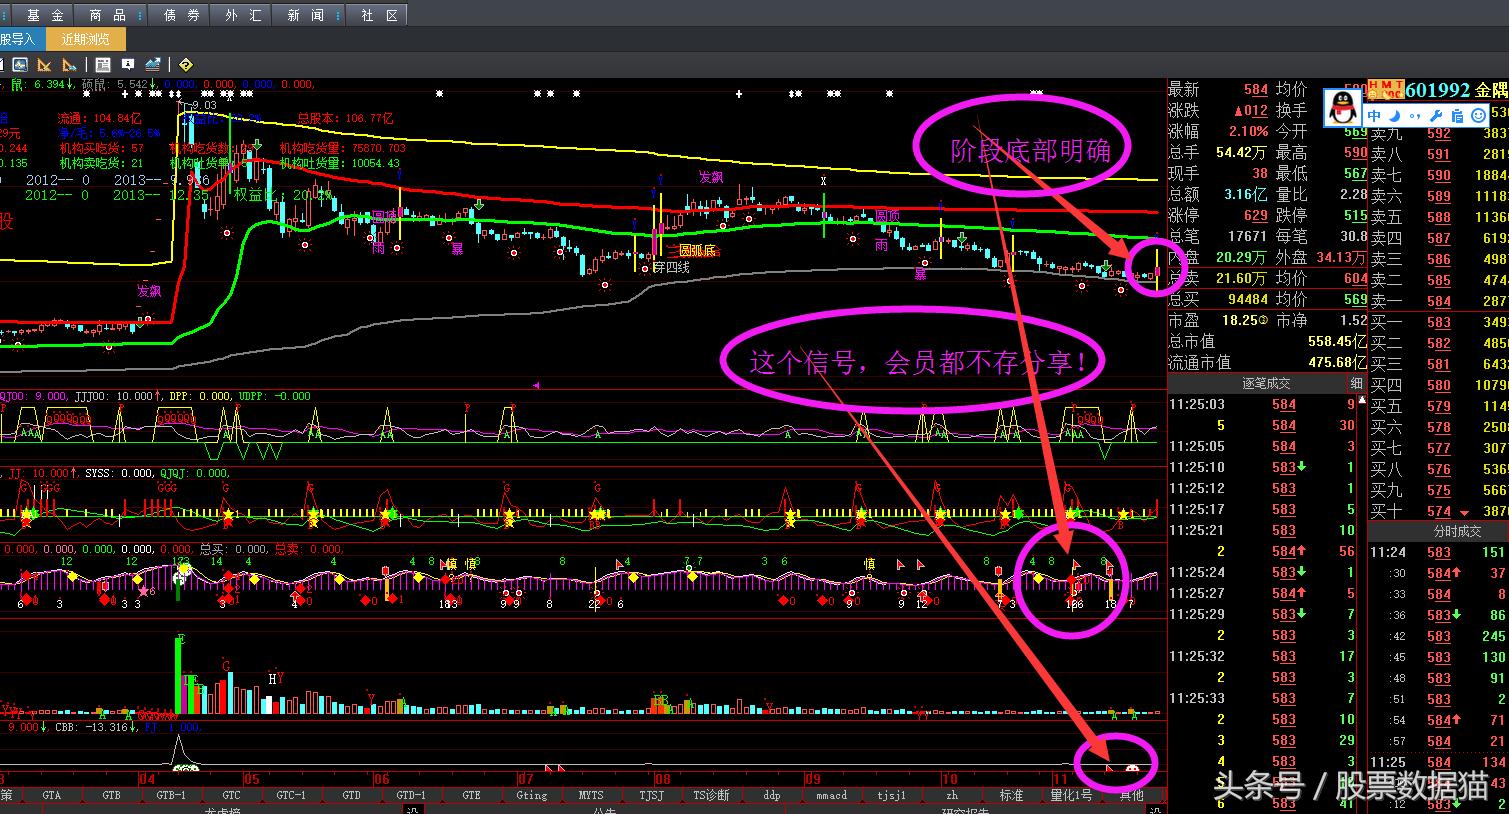Select the GTA indicator tab
The image size is (1509, 814).
[x=51, y=795]
